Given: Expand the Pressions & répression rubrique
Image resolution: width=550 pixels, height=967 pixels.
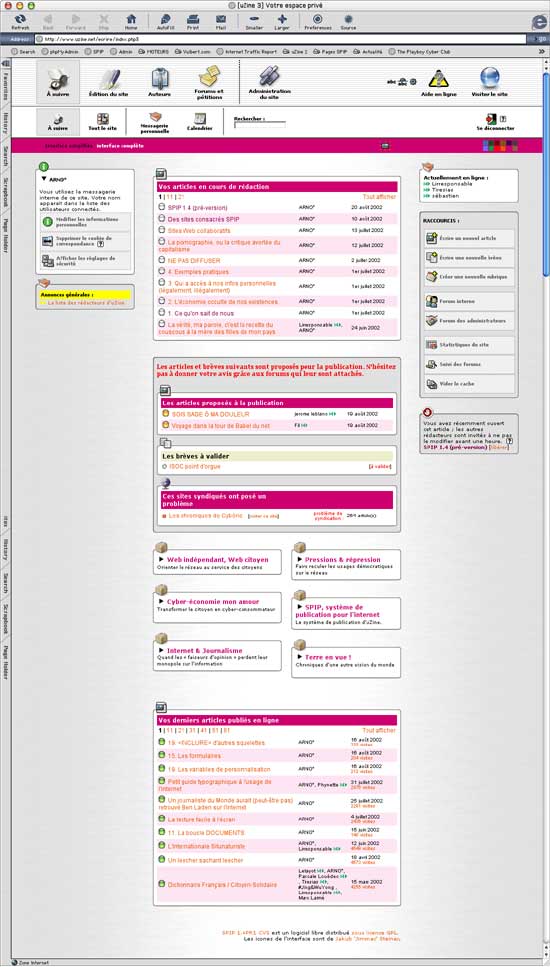Looking at the screenshot, I should pyautogui.click(x=300, y=560).
